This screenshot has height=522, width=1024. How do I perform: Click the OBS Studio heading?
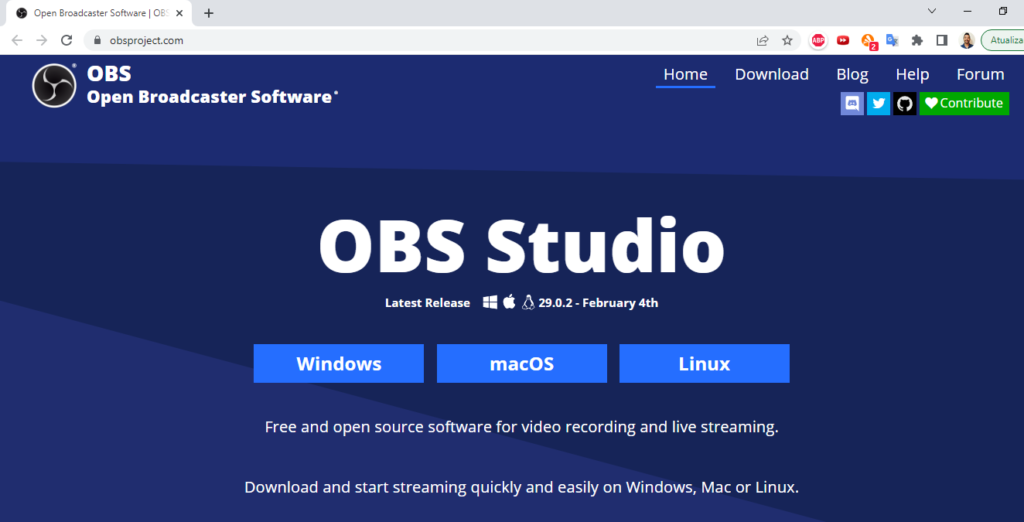coord(522,246)
